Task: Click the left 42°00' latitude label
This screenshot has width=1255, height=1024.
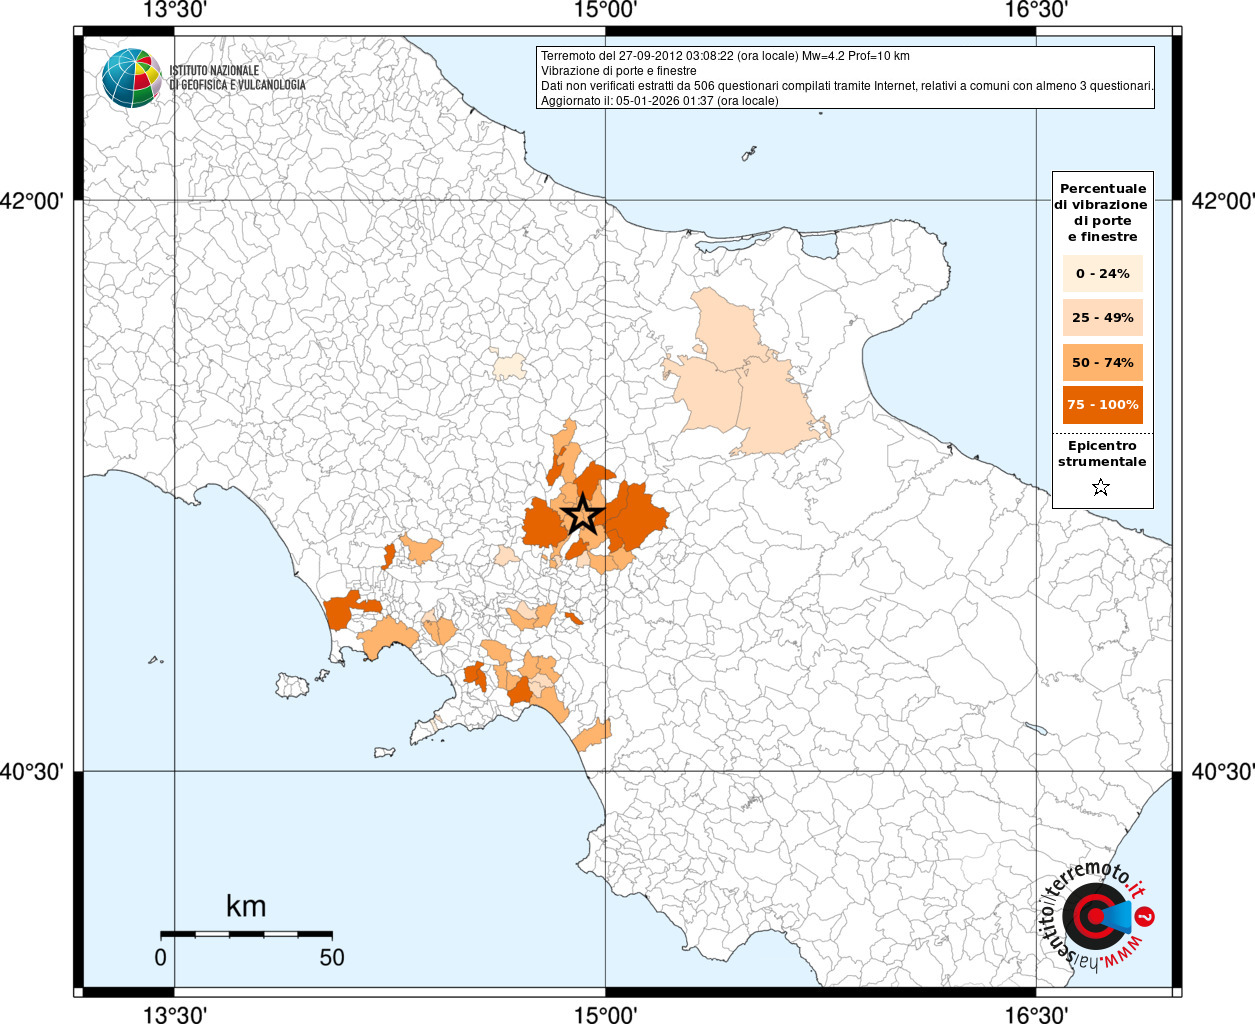Action: (32, 201)
